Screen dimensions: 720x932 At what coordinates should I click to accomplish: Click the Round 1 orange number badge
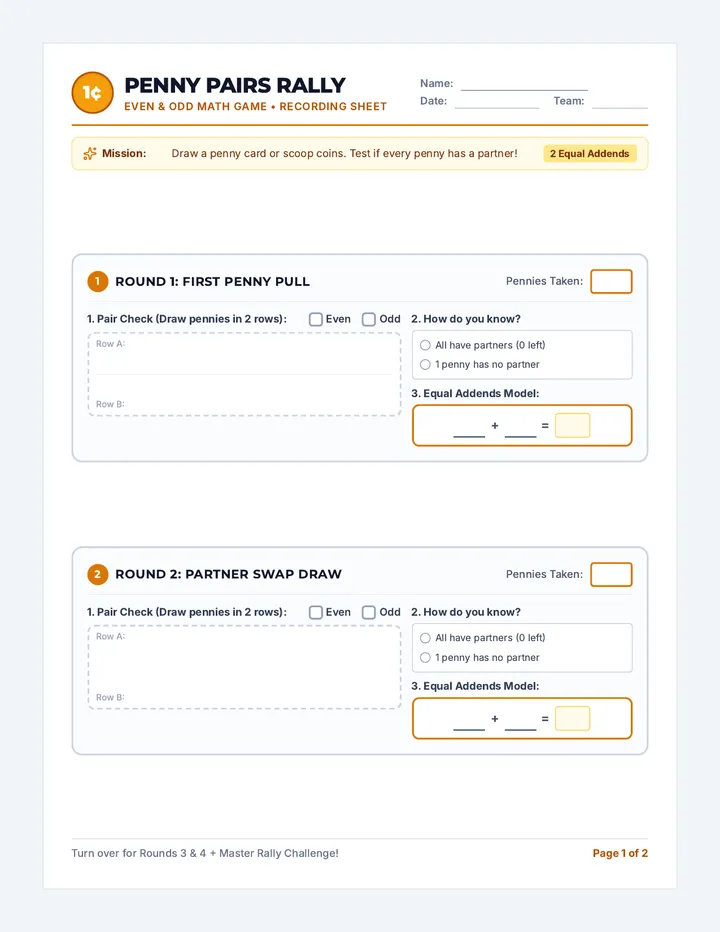98,281
